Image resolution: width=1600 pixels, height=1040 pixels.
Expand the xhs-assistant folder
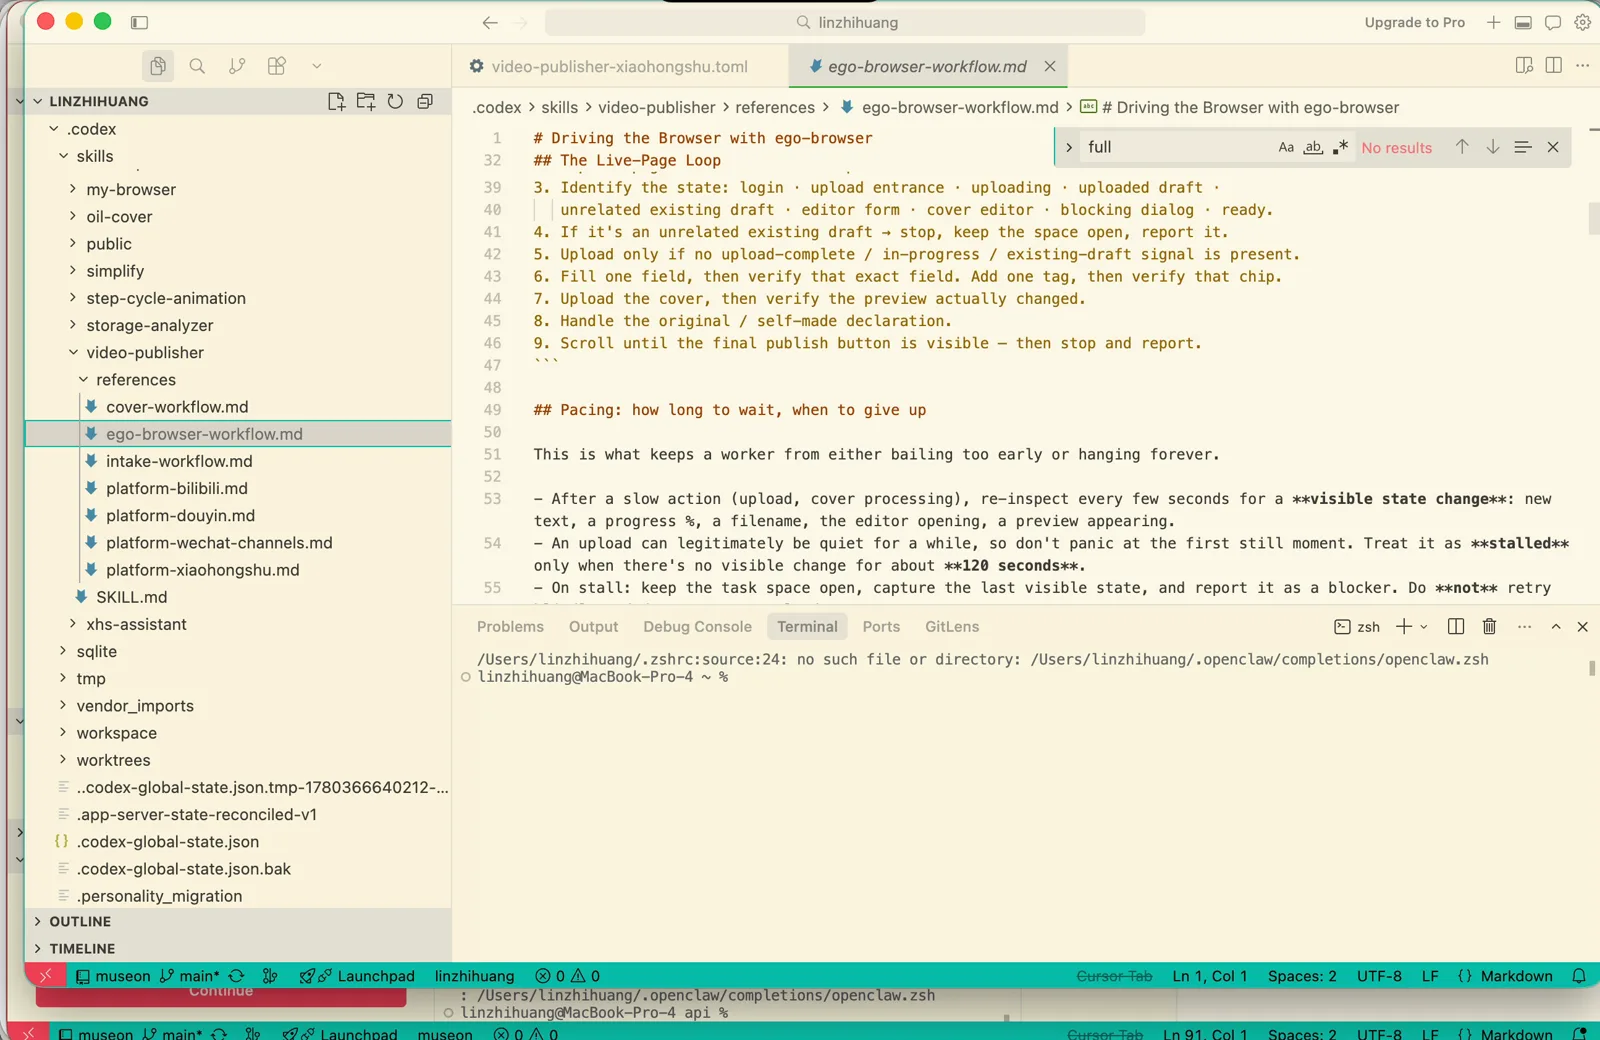coord(73,624)
